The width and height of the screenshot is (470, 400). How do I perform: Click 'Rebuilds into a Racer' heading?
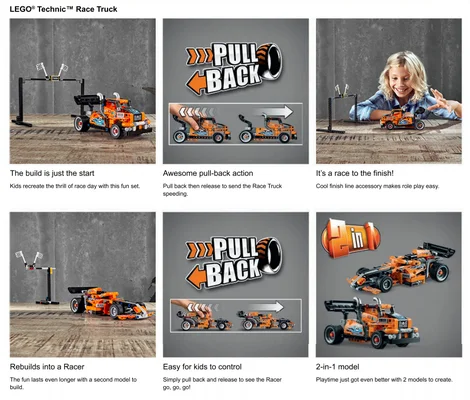(47, 367)
